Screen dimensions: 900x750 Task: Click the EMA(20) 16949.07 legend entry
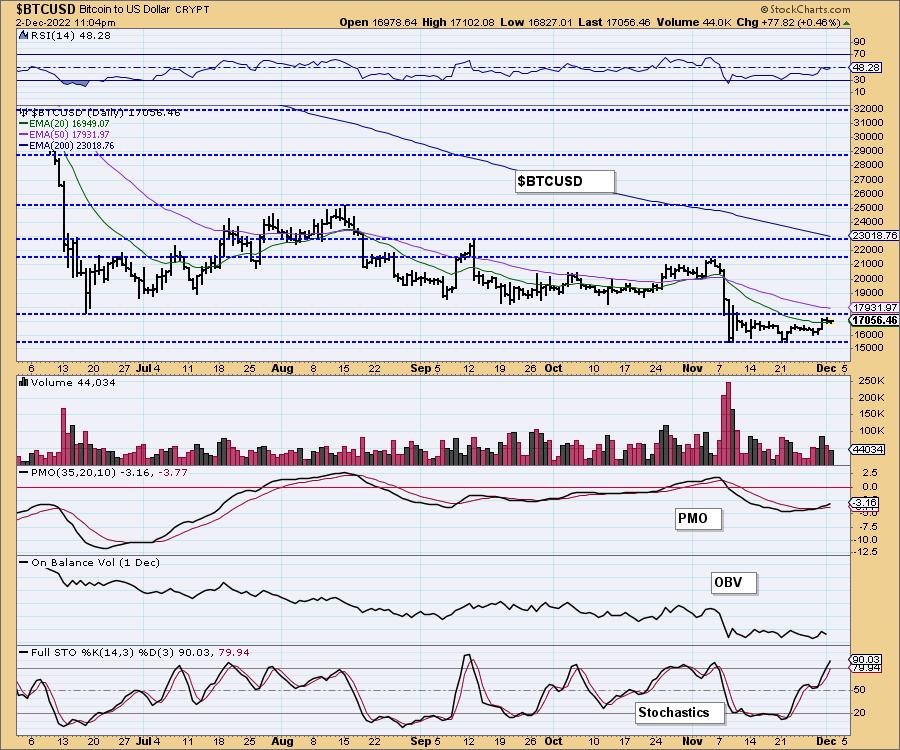point(64,123)
